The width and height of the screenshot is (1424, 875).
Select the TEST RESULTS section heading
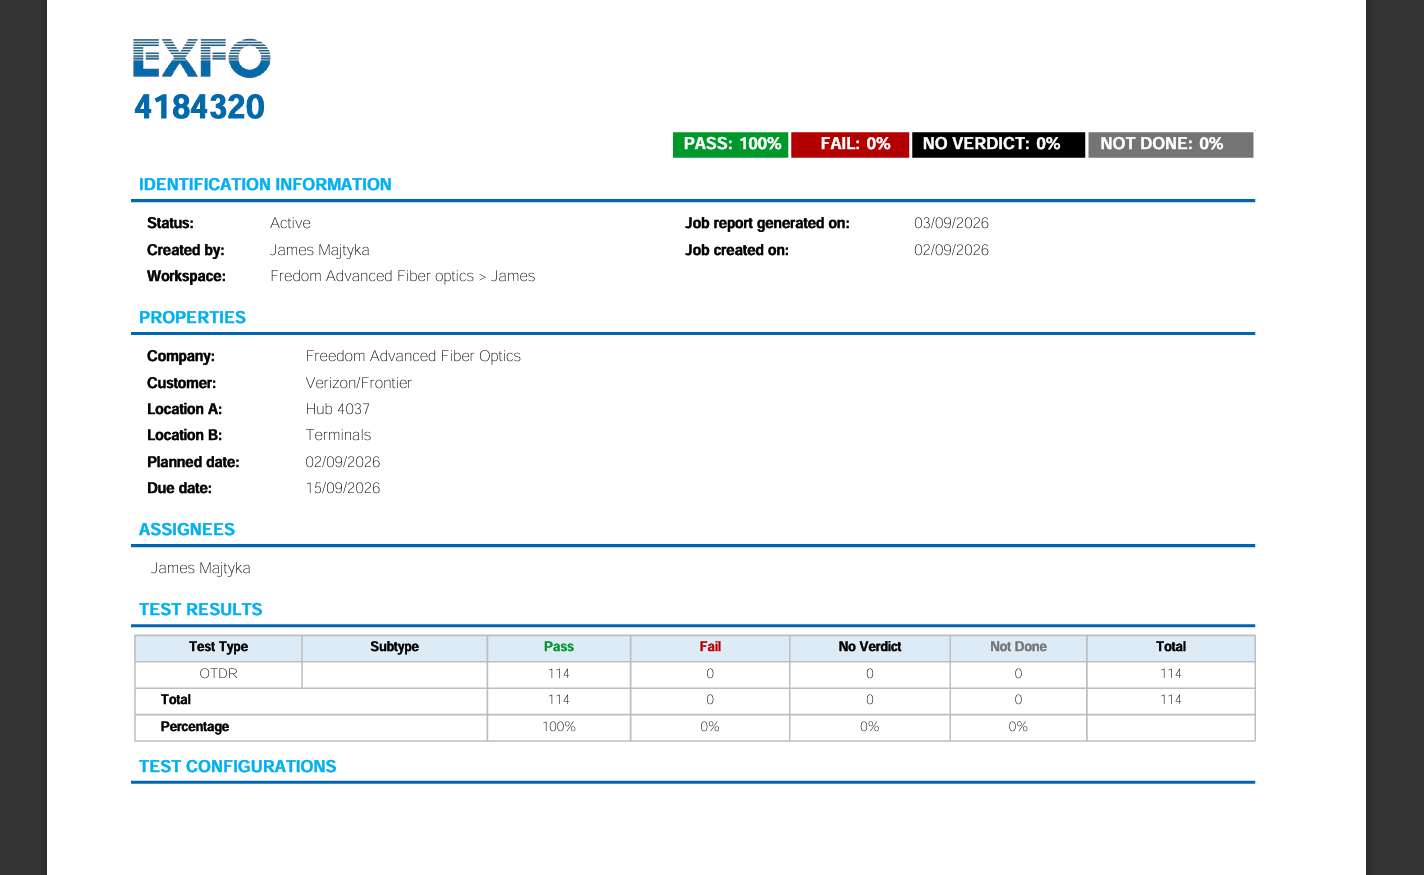tap(200, 609)
